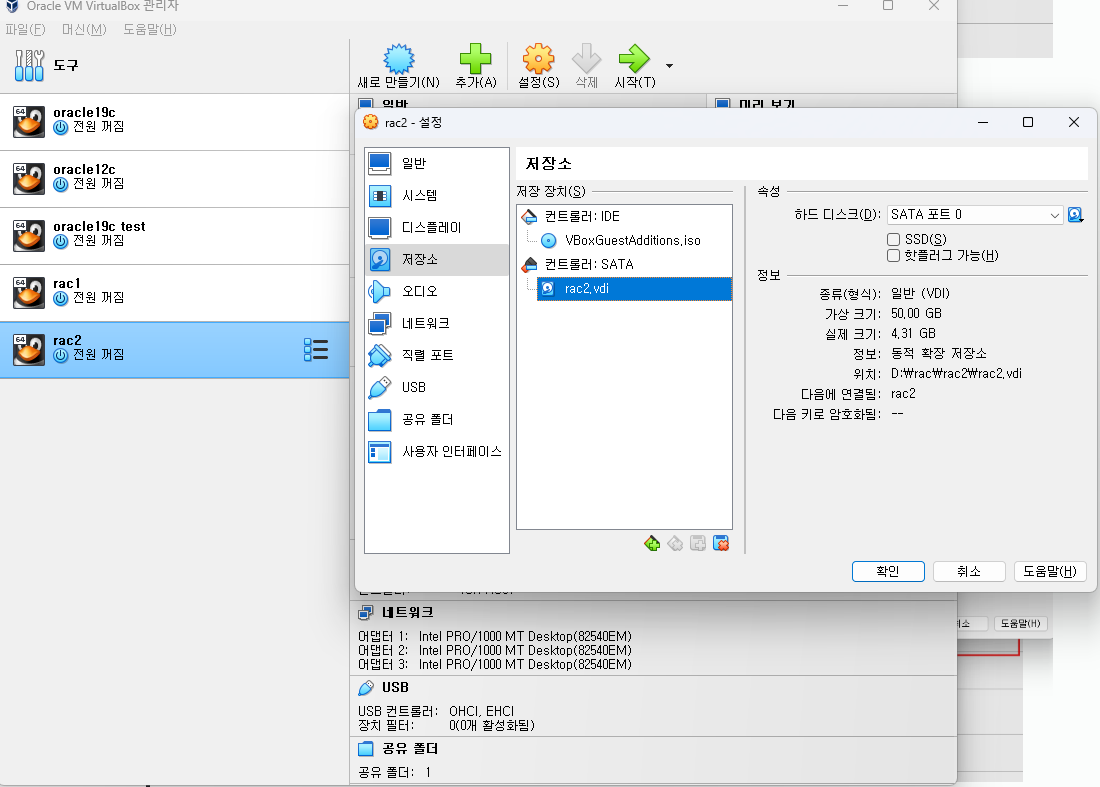Viewport: 1100px width, 787px height.
Task: Select the oracle19c test virtual machine
Action: pos(174,235)
